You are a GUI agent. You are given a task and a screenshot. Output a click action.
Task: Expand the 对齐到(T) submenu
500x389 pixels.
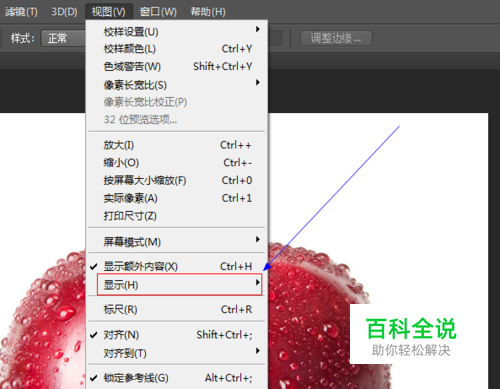[x=177, y=353]
